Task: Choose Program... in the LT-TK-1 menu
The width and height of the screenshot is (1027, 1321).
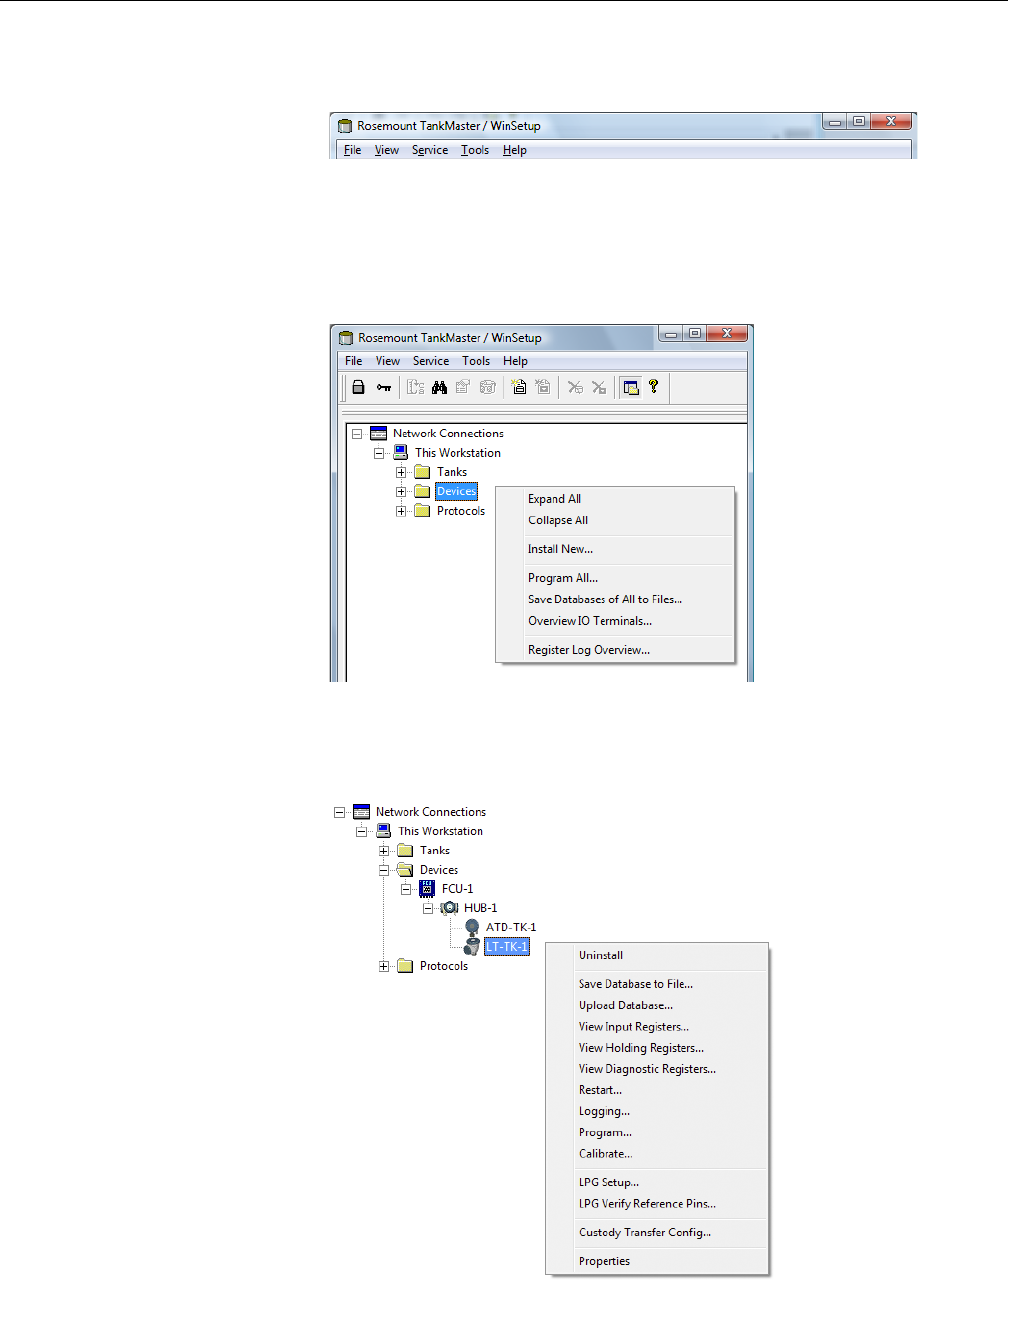Action: (x=657, y=1133)
